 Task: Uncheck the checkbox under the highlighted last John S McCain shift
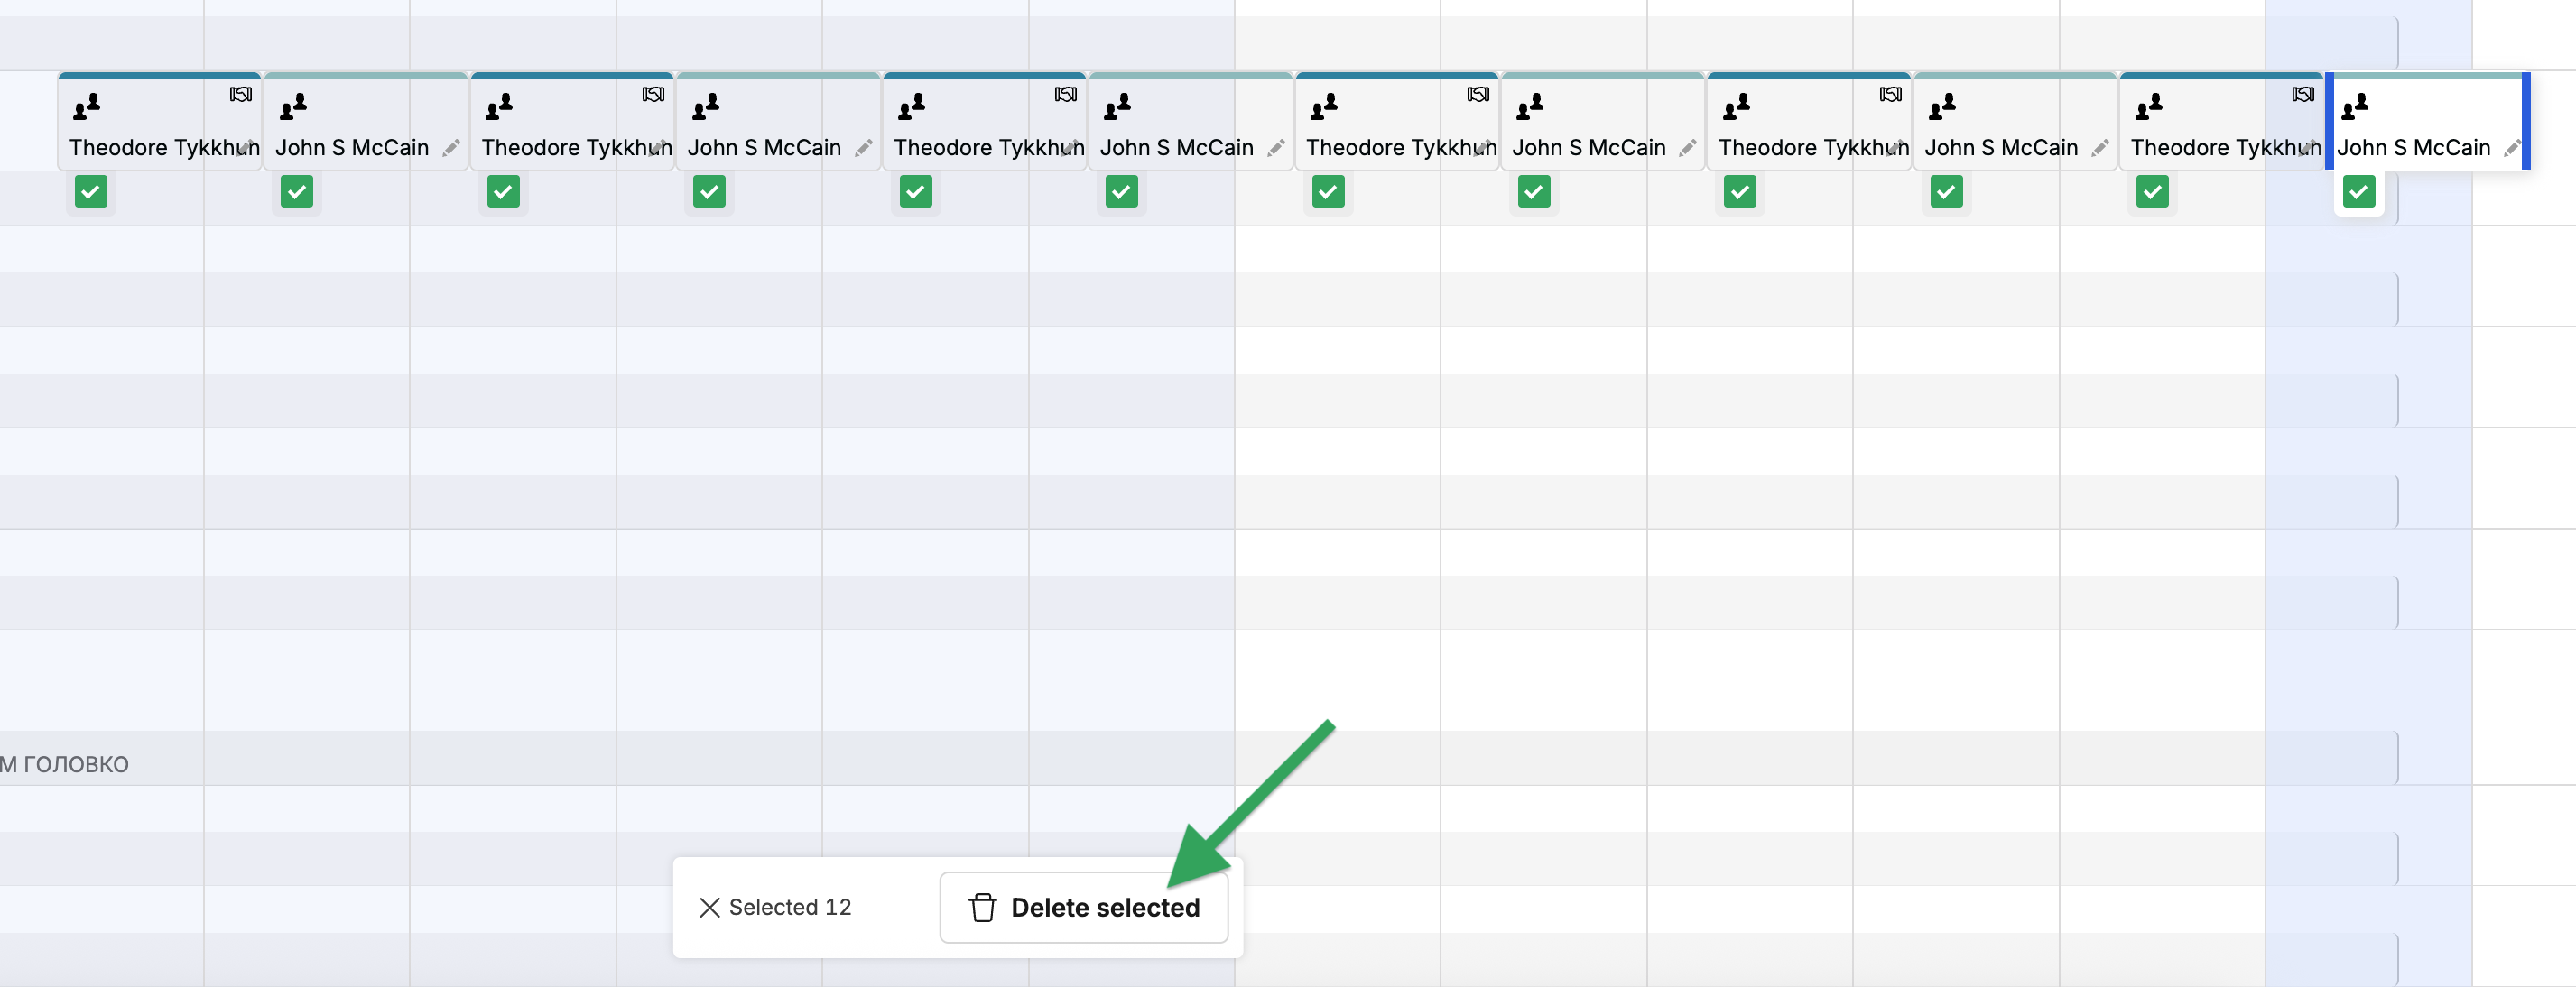pos(2359,191)
